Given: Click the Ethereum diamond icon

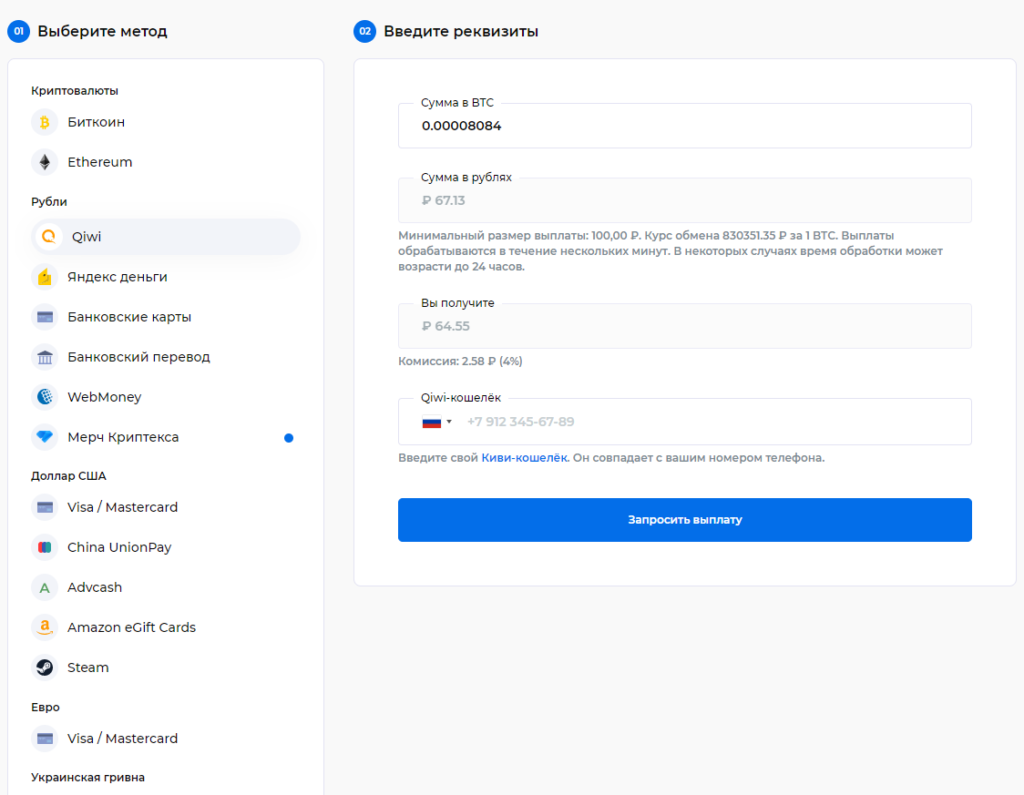Looking at the screenshot, I should (x=44, y=162).
